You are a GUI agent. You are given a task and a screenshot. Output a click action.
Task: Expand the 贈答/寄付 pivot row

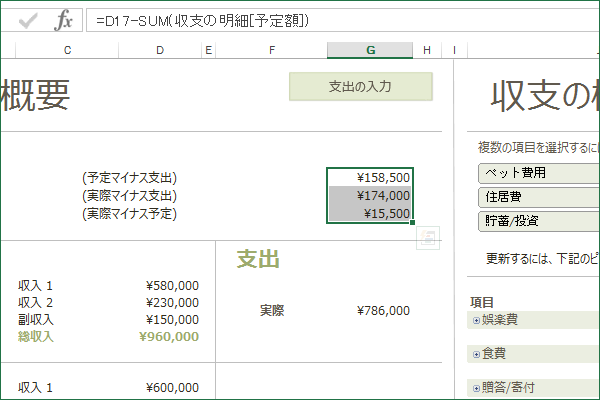click(476, 389)
